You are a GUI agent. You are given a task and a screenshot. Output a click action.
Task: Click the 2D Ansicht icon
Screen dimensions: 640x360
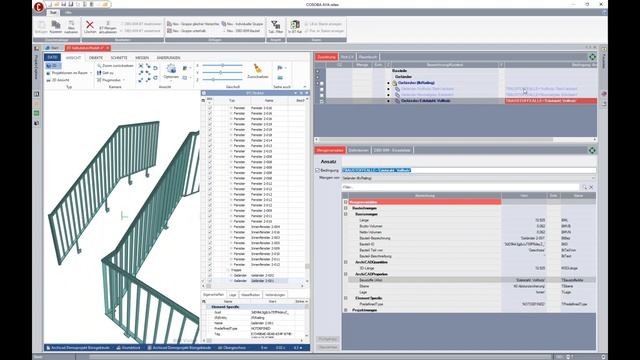[x=49, y=80]
